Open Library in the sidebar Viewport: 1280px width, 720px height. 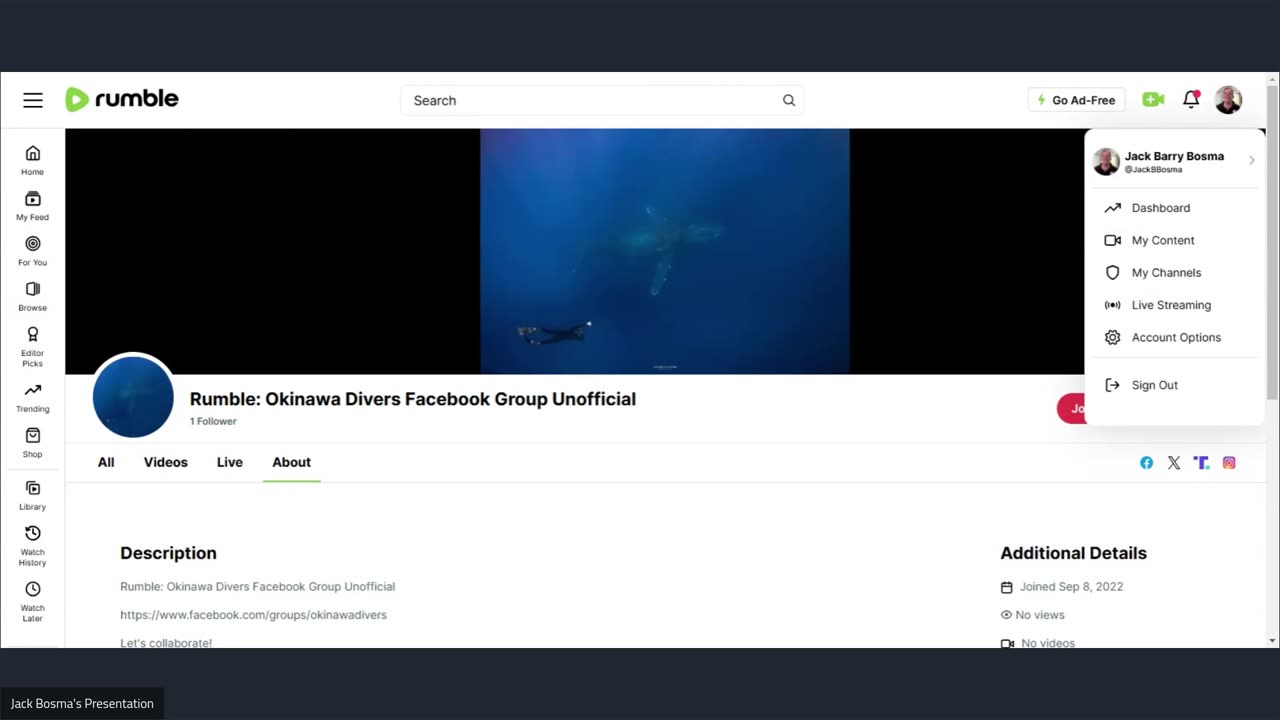tap(33, 495)
